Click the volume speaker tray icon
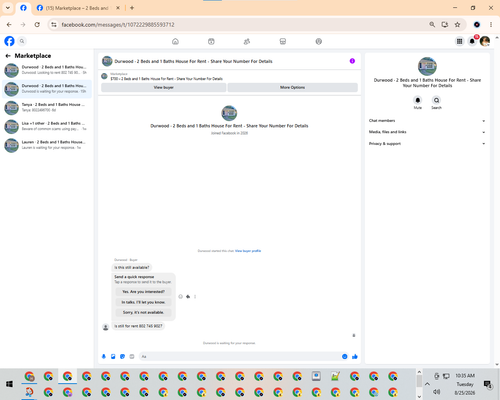 437,392
